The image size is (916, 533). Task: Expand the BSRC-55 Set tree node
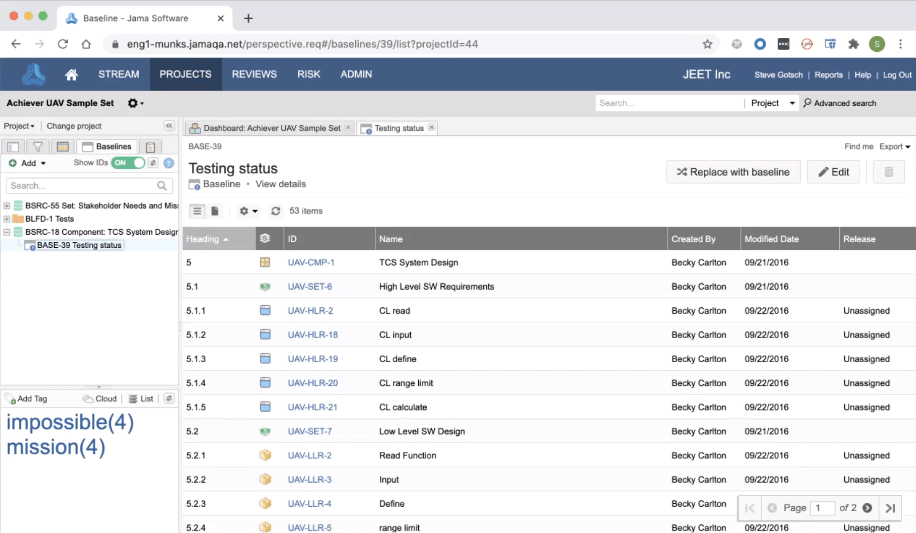coord(7,206)
